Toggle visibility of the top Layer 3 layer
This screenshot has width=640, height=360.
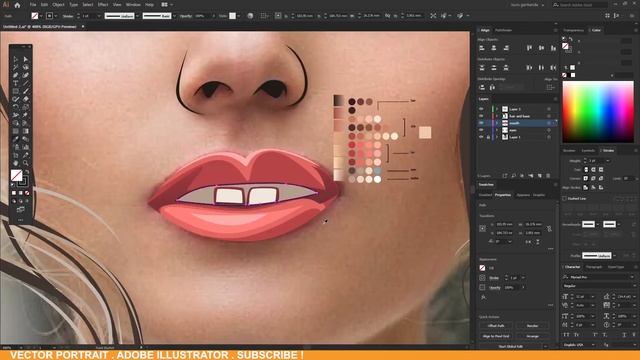(481, 109)
